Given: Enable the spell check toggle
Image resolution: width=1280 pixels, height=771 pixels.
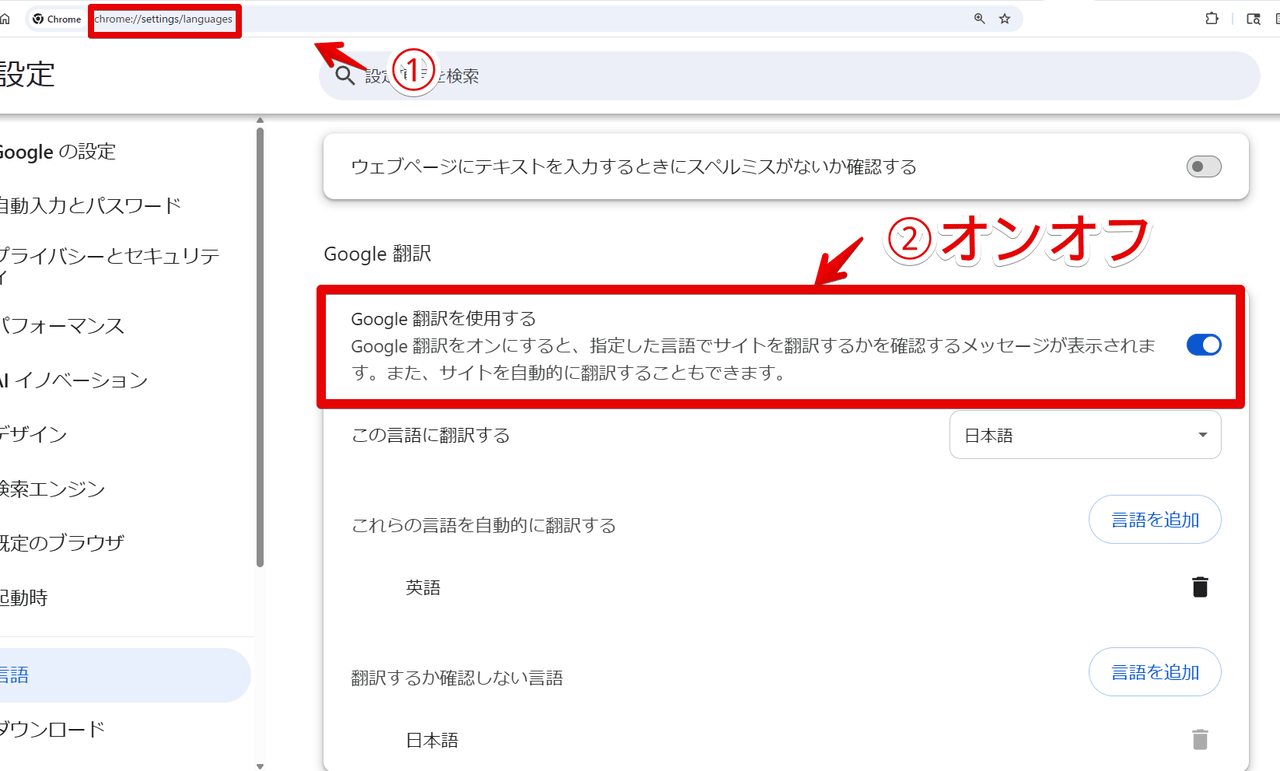Looking at the screenshot, I should [x=1203, y=166].
